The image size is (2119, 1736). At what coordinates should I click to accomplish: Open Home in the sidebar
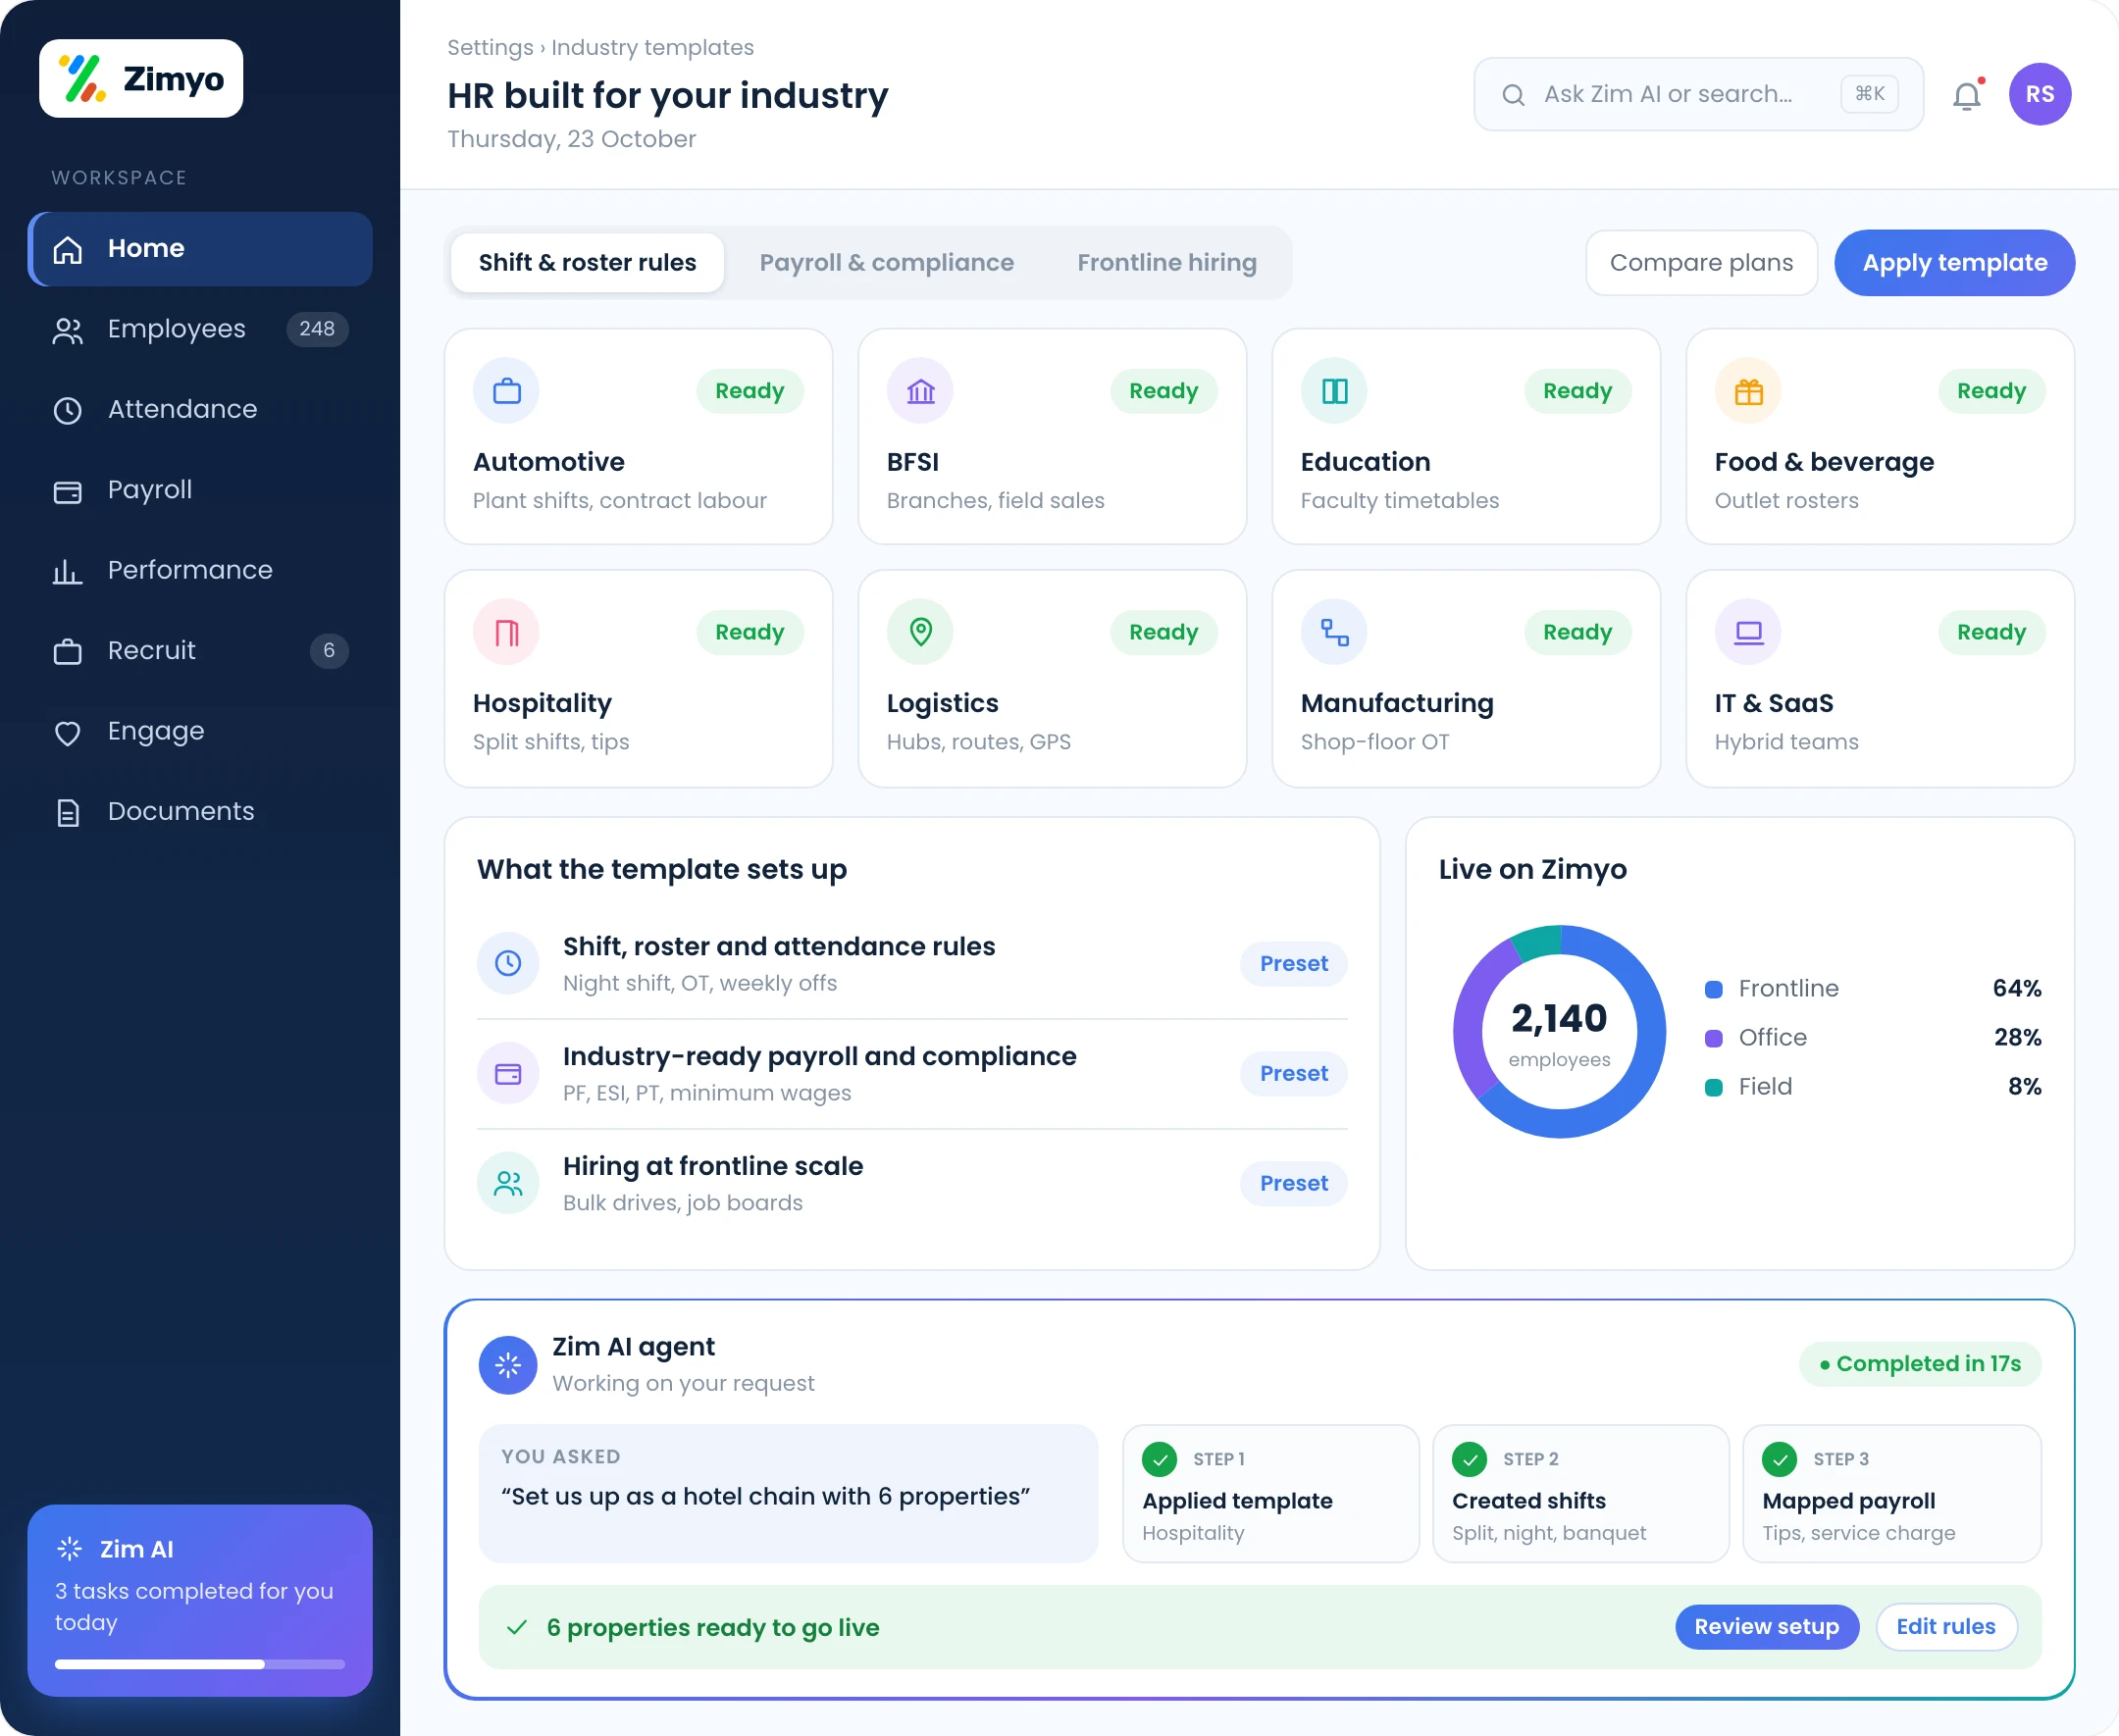coord(200,249)
